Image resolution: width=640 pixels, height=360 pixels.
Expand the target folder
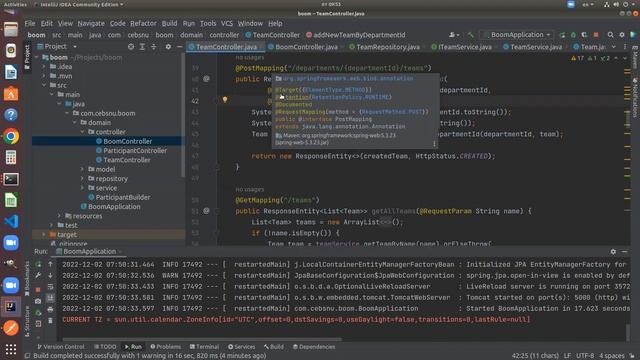[x=44, y=235]
